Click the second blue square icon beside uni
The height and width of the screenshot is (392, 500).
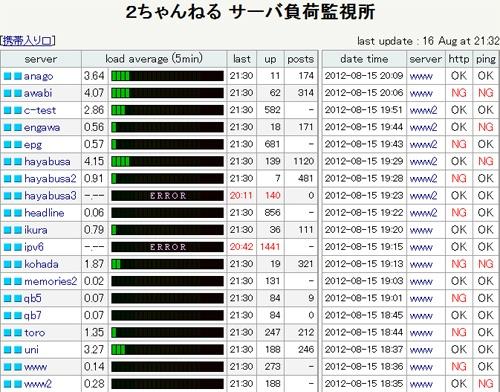tap(18, 350)
